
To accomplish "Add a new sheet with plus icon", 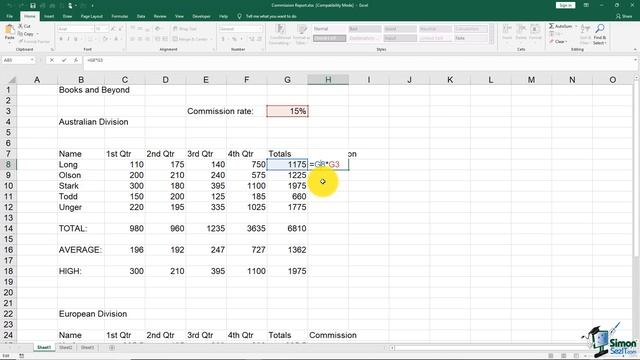I will (112, 348).
